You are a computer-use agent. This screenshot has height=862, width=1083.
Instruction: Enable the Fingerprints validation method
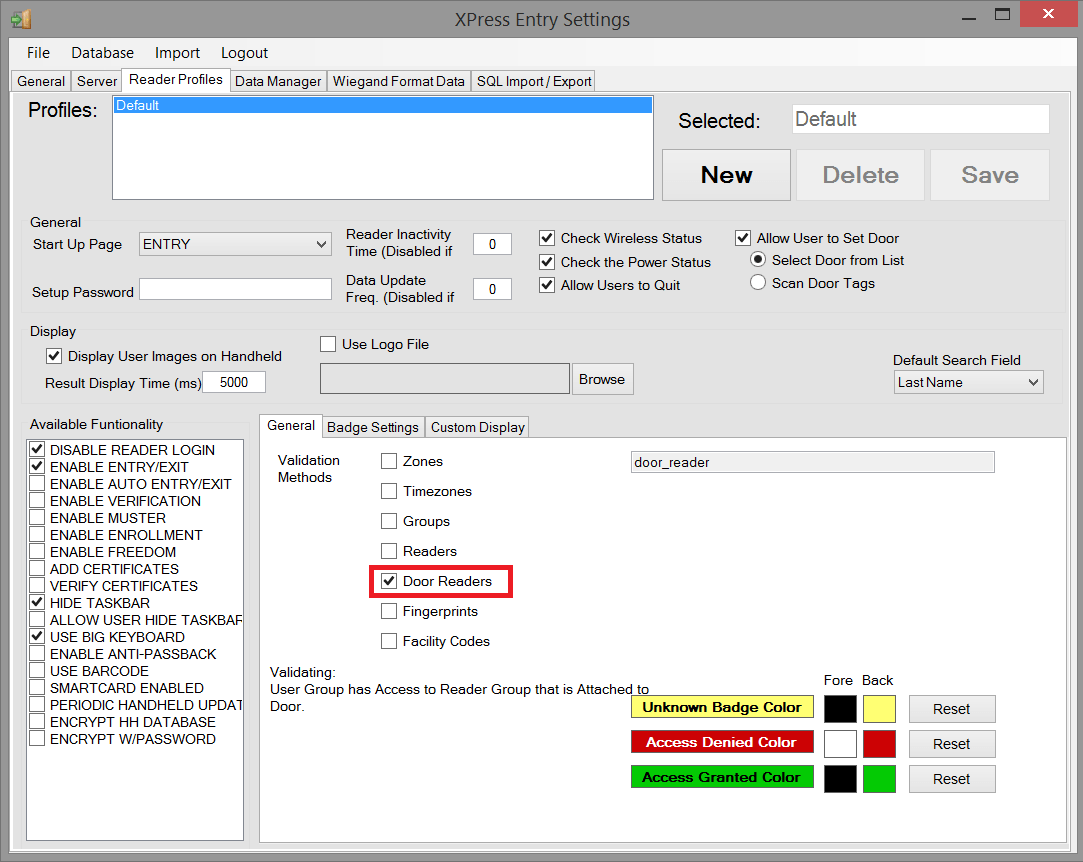click(x=389, y=611)
